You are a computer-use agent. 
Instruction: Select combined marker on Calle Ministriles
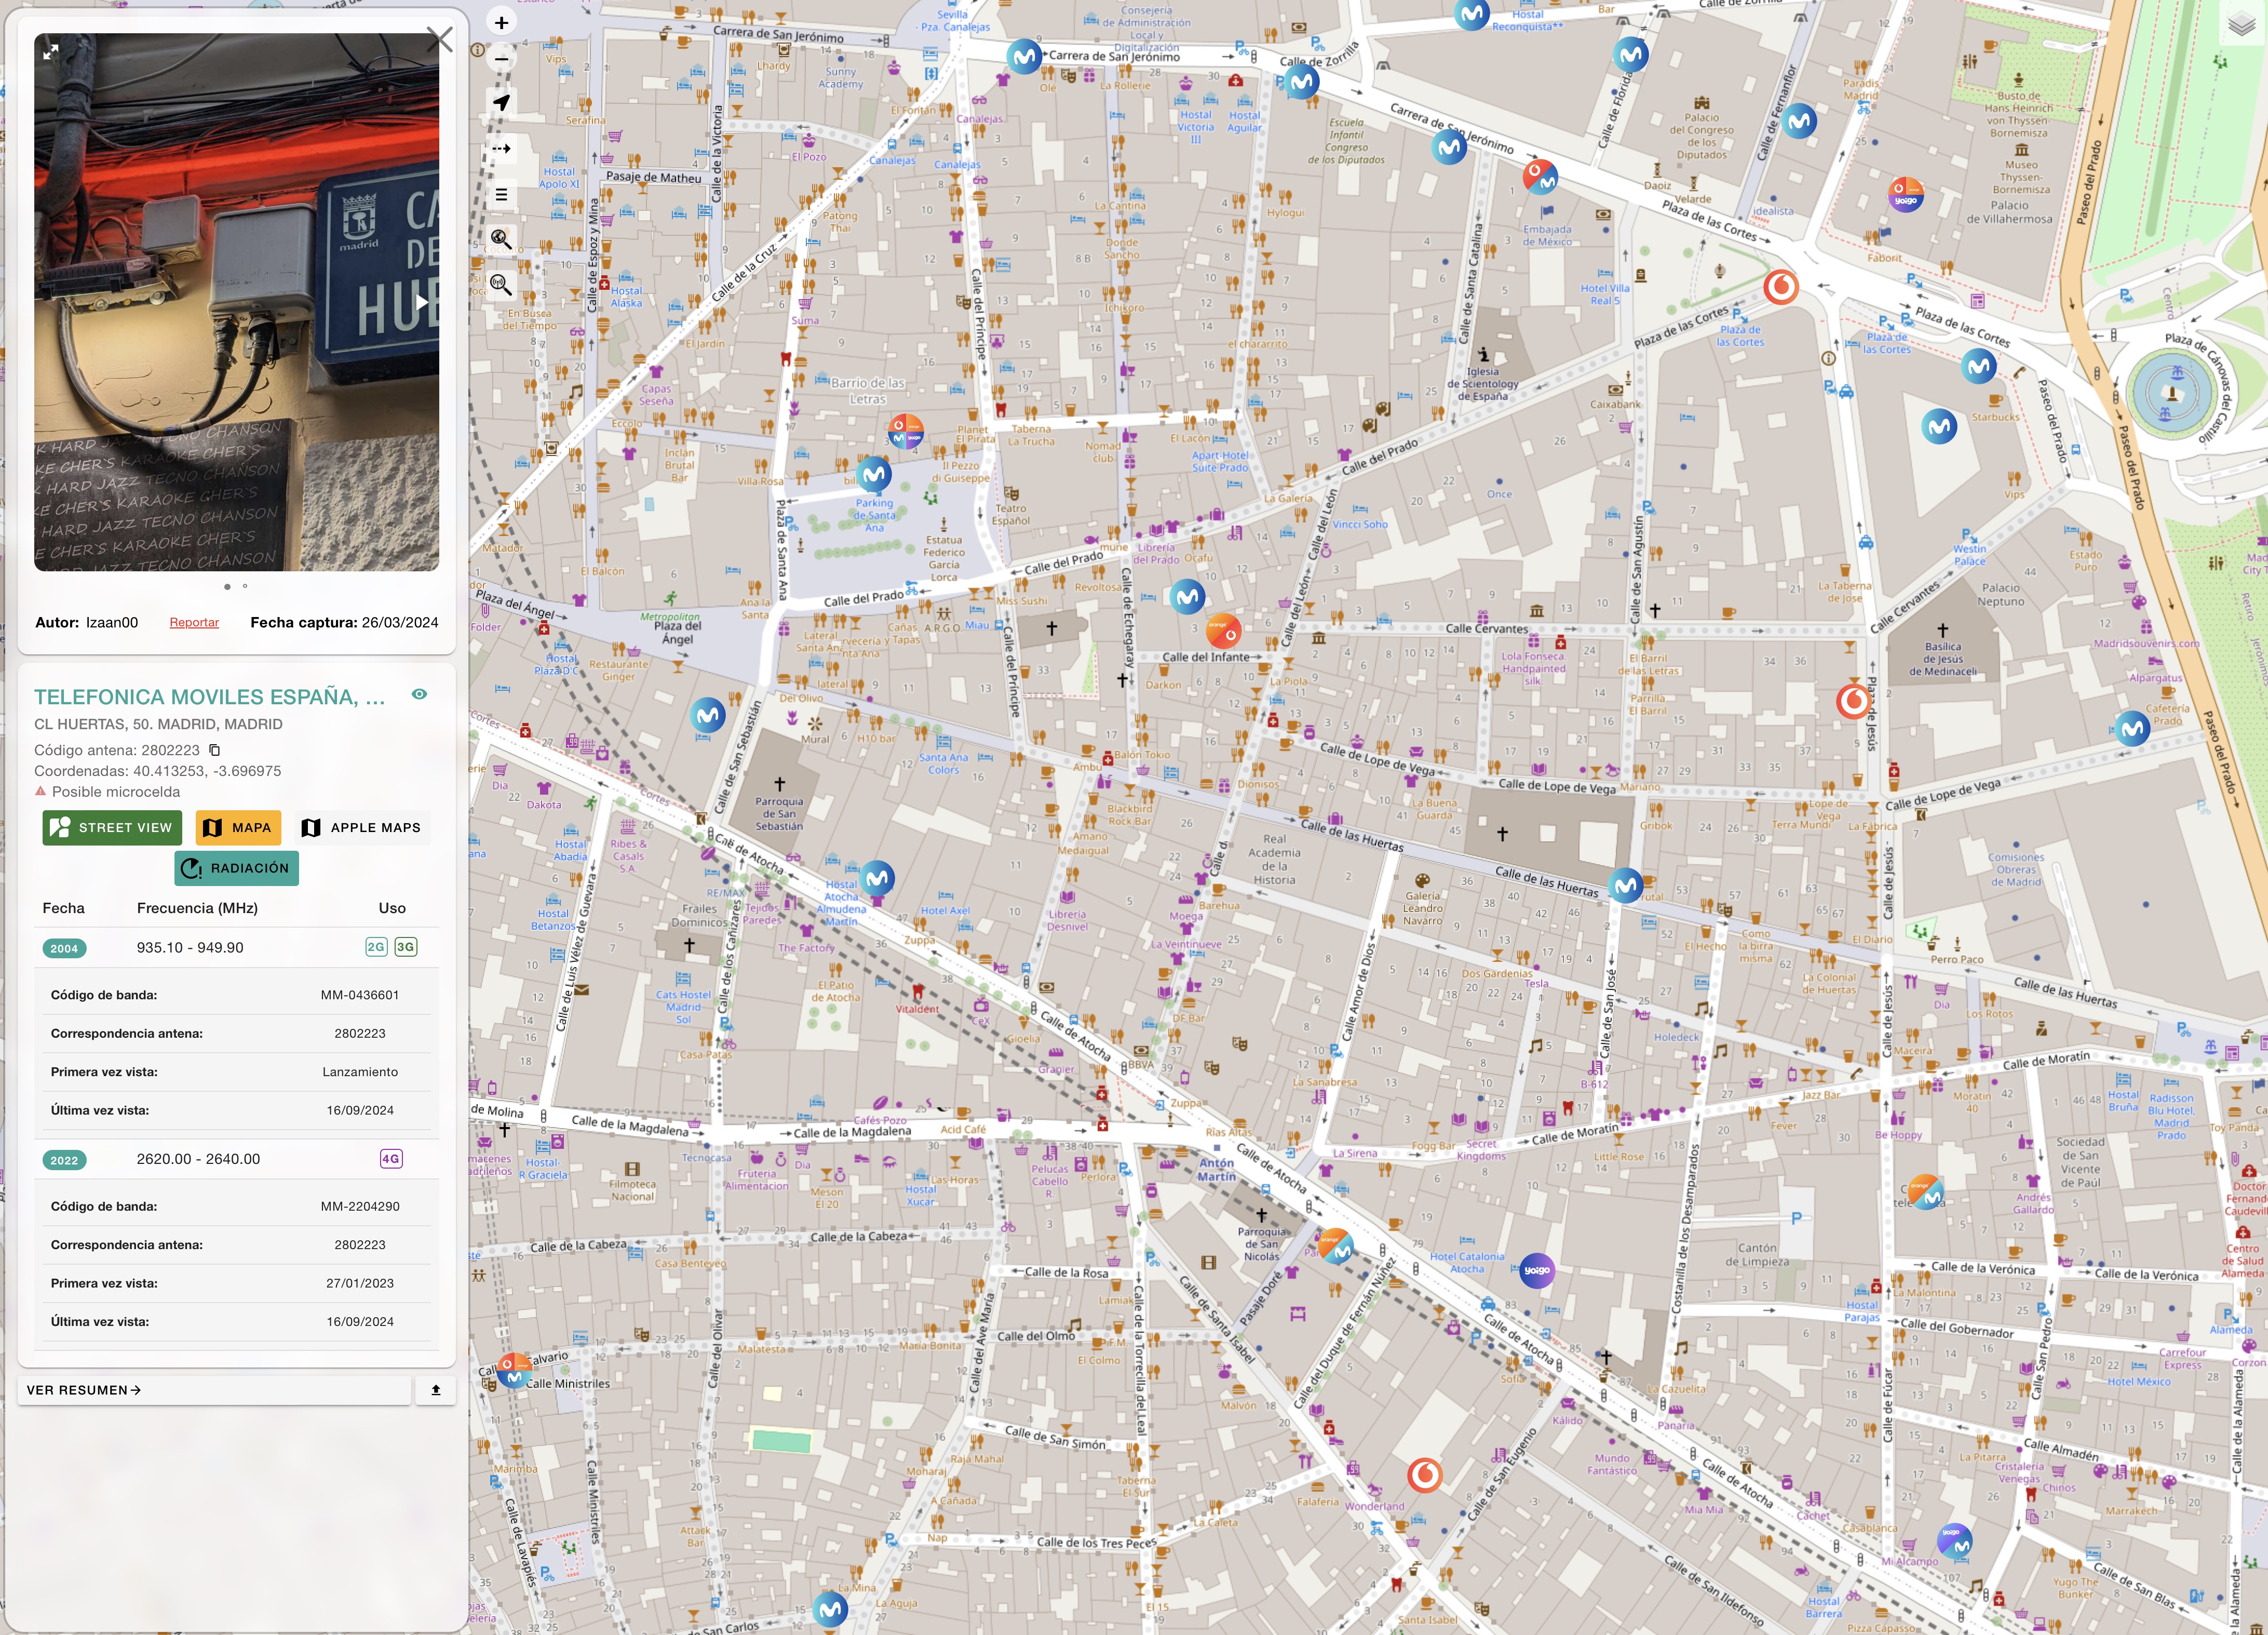click(x=514, y=1370)
